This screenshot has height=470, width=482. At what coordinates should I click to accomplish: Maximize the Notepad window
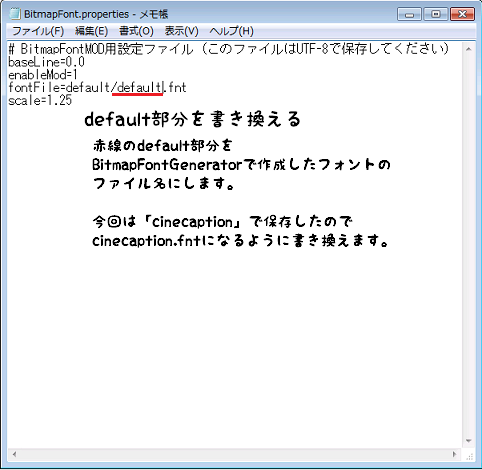(436, 14)
